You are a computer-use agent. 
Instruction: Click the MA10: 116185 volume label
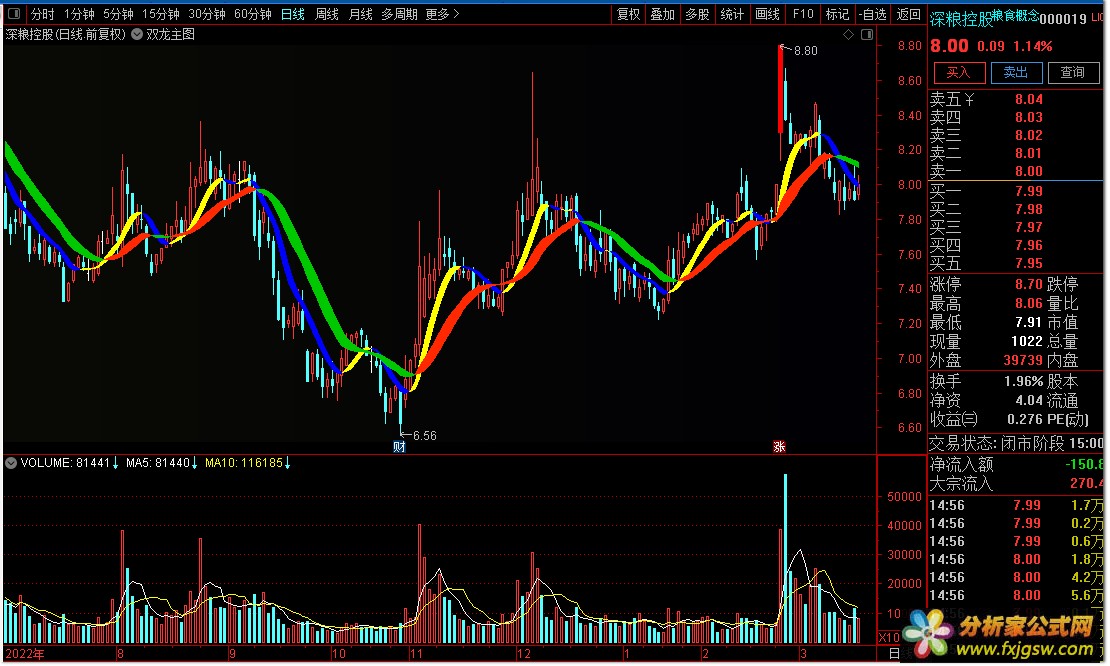[x=248, y=463]
